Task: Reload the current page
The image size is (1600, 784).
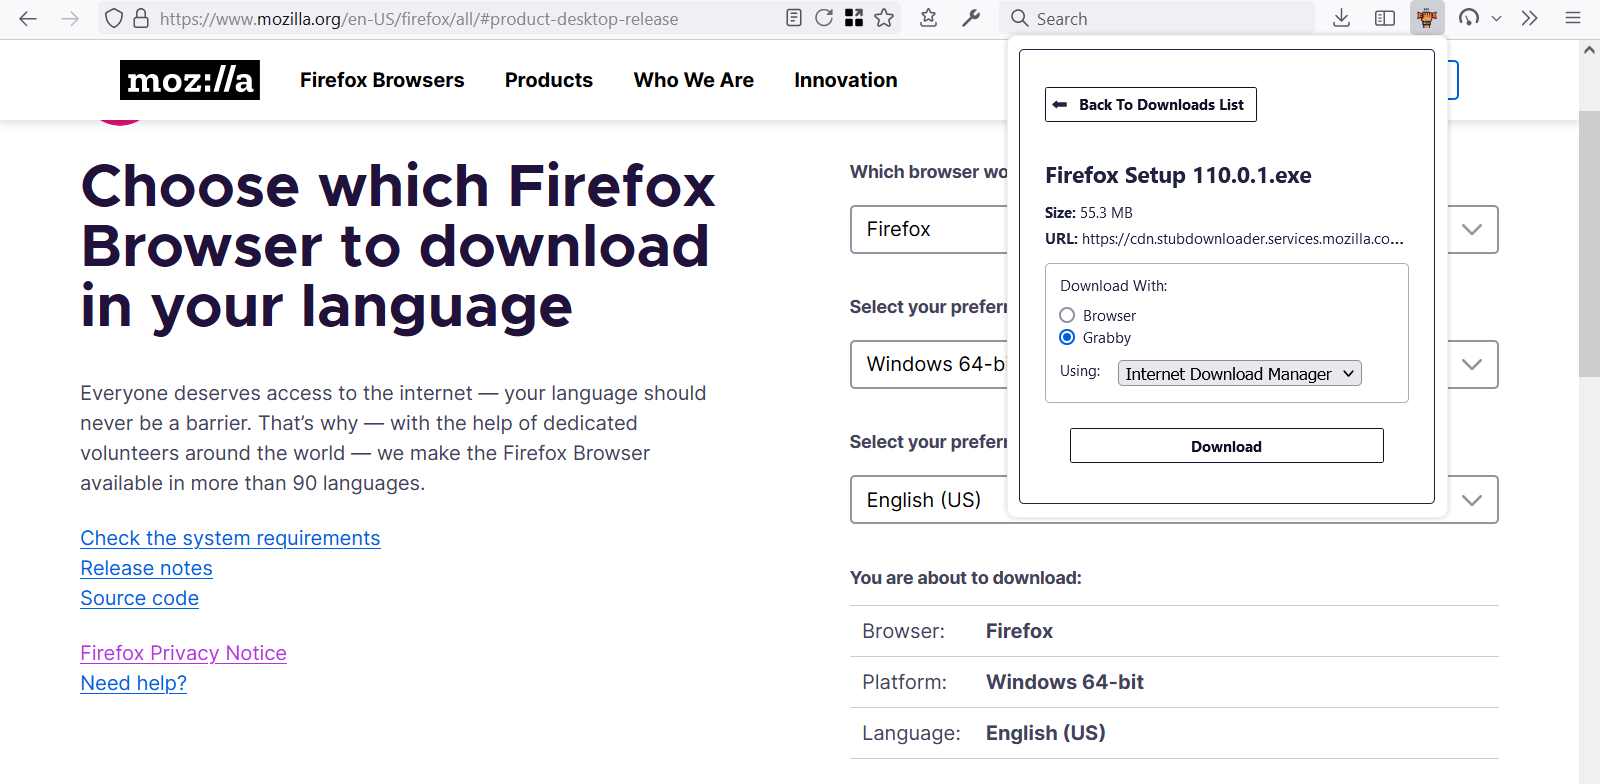Action: pyautogui.click(x=824, y=18)
